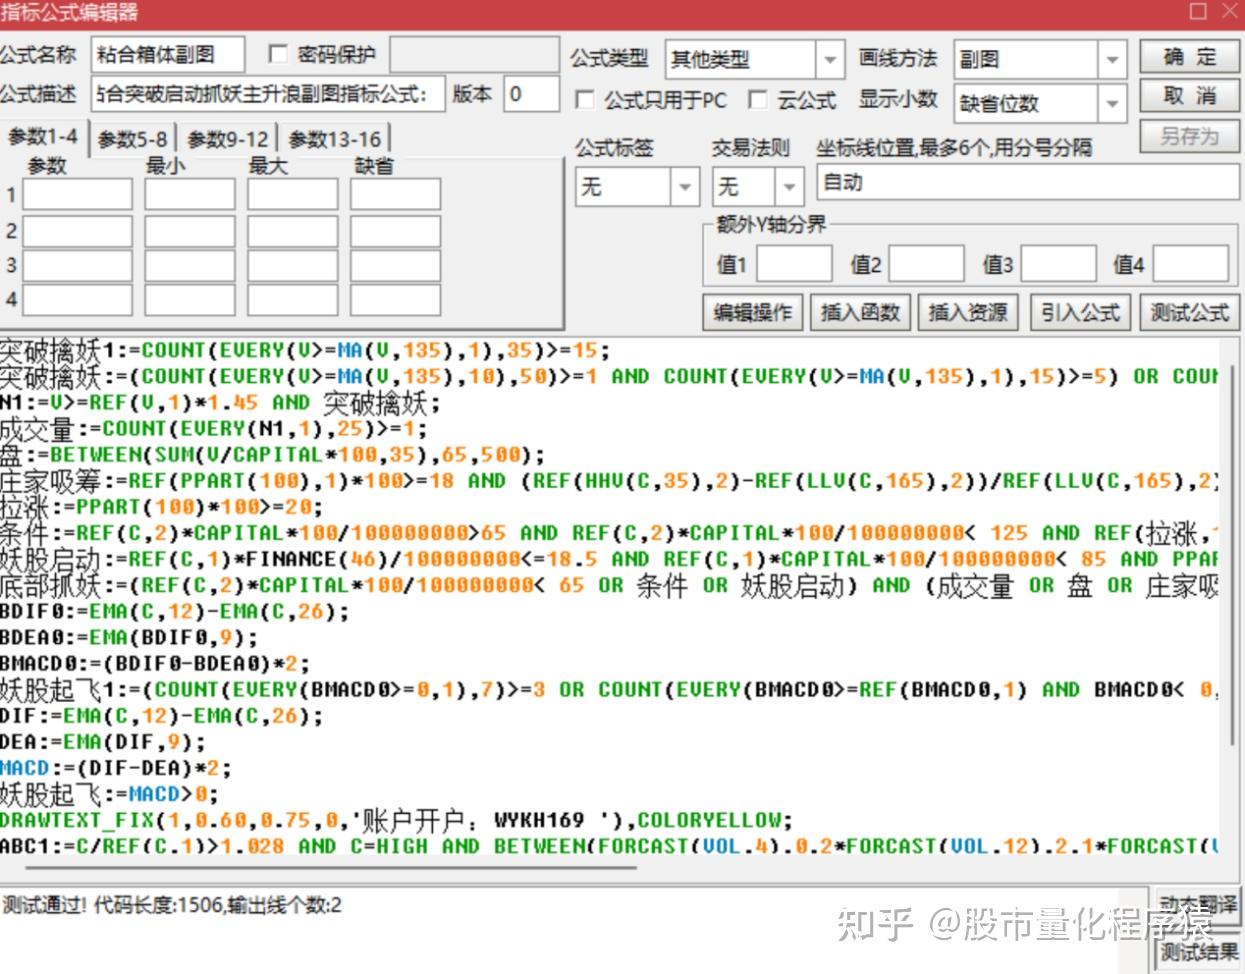The width and height of the screenshot is (1245, 974).
Task: Switch to the 参数9-12 tab
Action: pos(228,139)
